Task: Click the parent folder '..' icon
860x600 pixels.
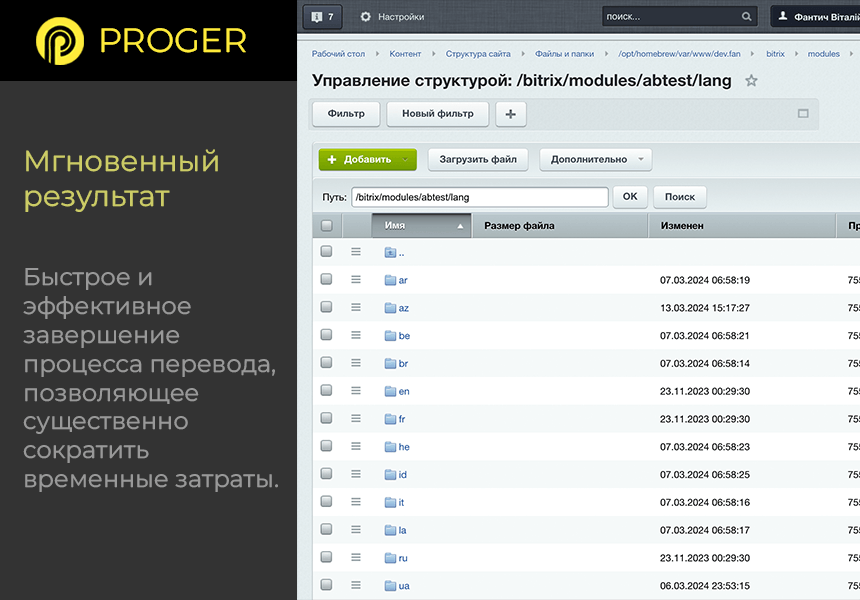Action: (x=390, y=252)
